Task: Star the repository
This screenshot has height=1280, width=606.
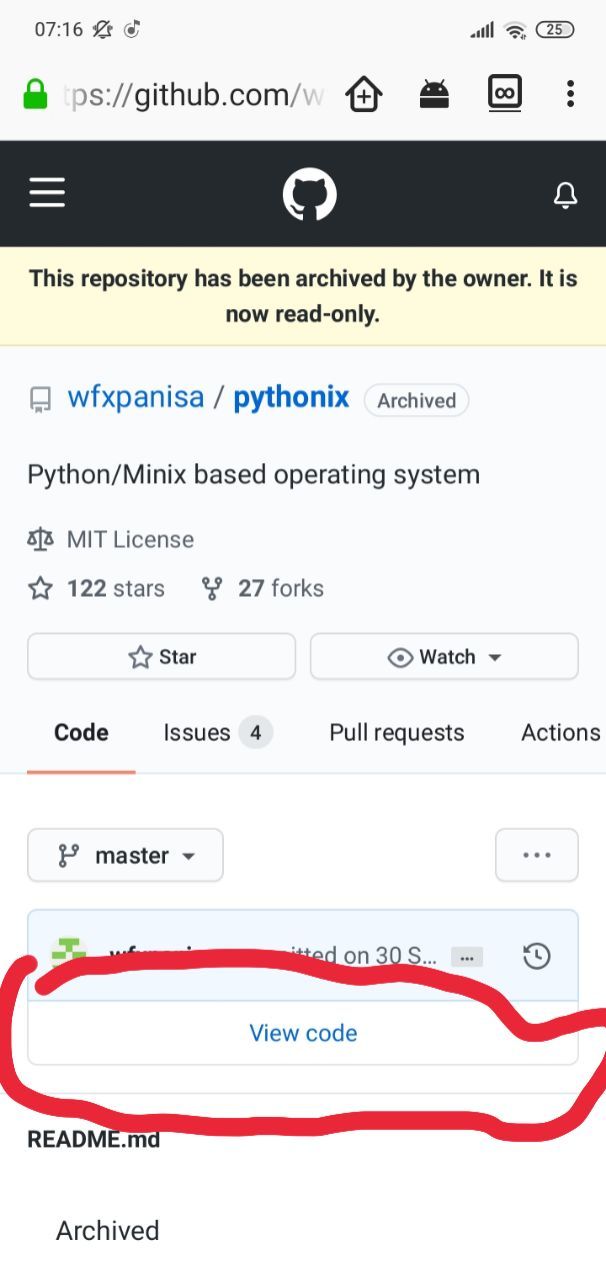Action: 162,657
